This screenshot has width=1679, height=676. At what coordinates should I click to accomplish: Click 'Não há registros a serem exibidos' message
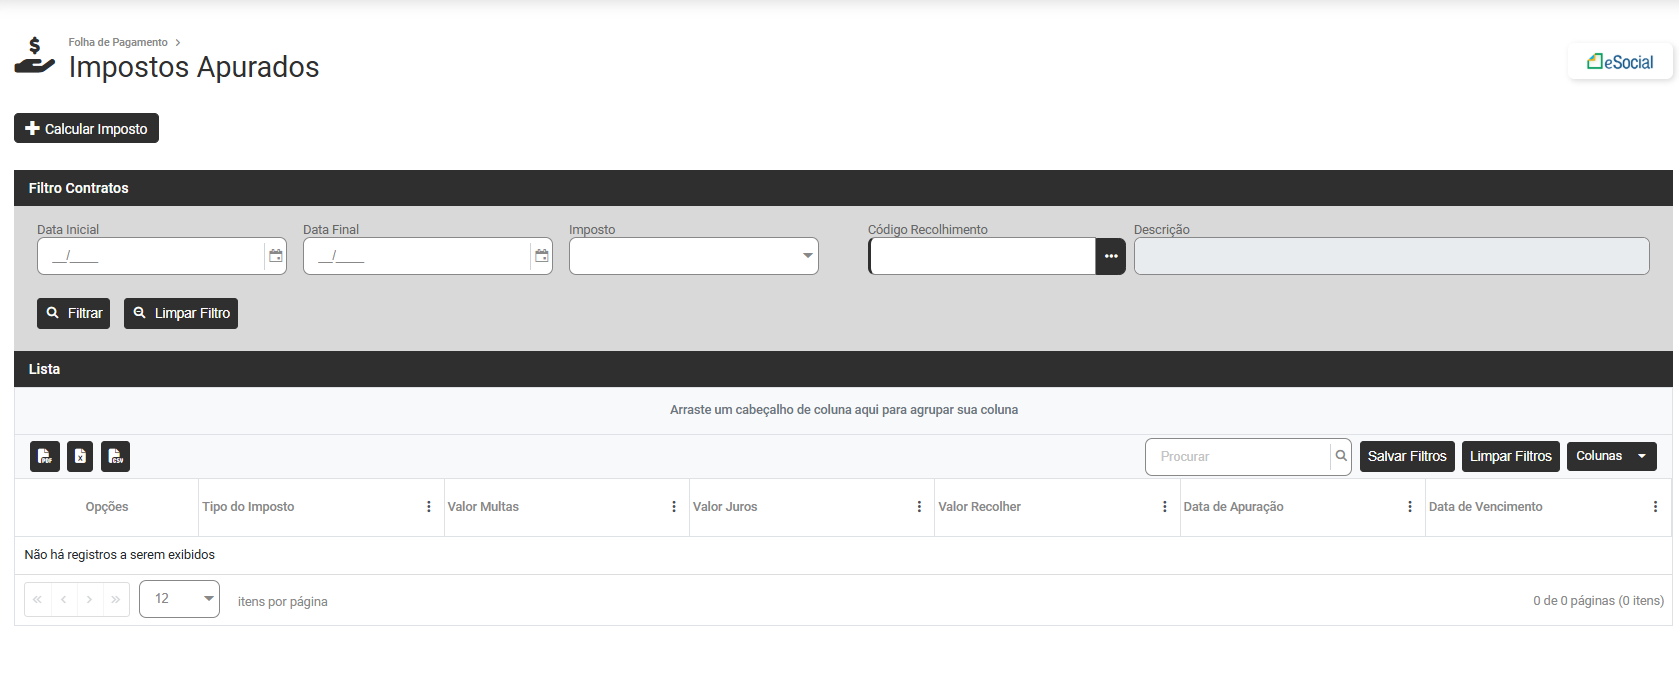point(120,554)
